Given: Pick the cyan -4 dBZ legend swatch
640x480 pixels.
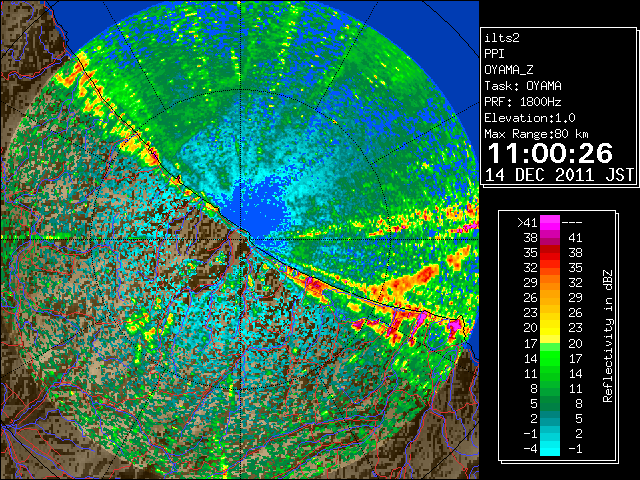Looking at the screenshot, I should [x=550, y=449].
